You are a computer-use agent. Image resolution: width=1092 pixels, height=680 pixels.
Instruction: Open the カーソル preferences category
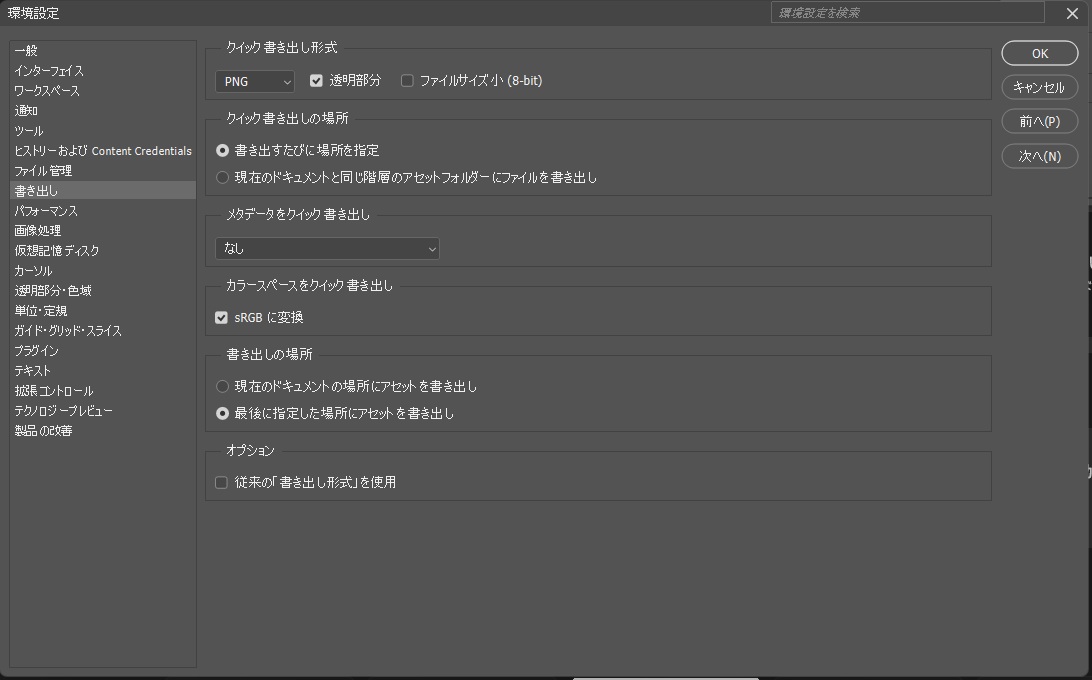pyautogui.click(x=103, y=271)
